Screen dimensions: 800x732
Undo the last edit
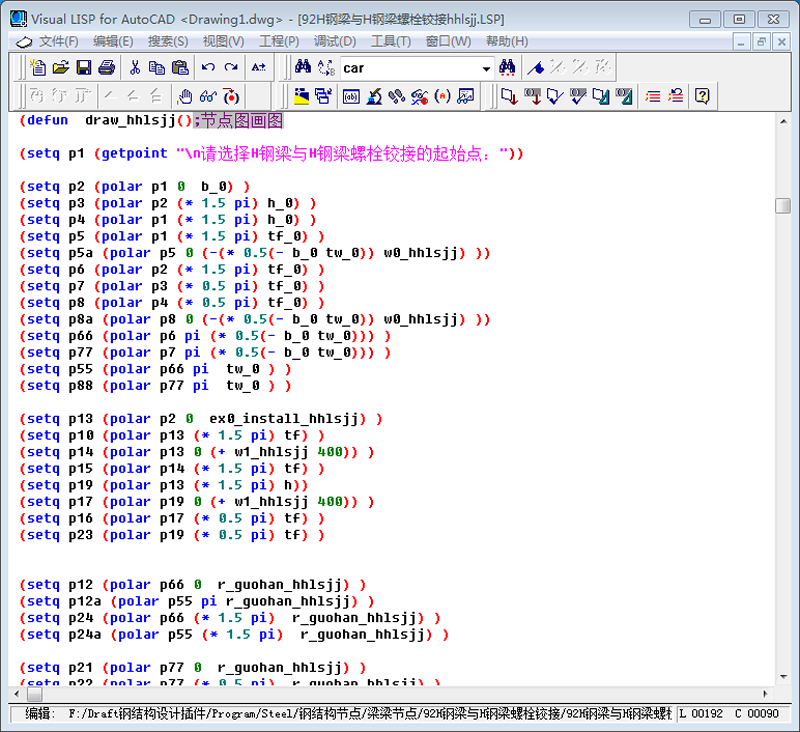click(208, 67)
